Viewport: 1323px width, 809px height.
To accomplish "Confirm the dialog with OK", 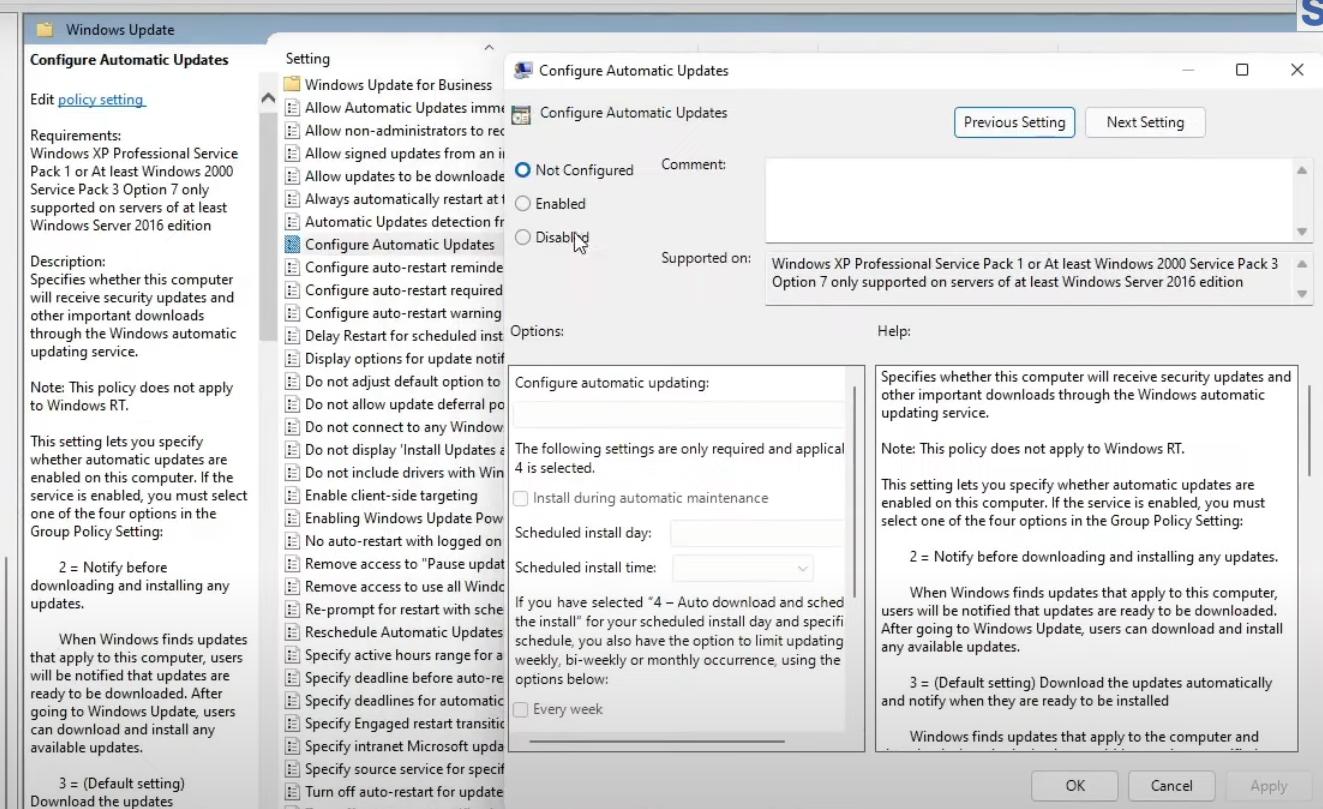I will coord(1075,785).
